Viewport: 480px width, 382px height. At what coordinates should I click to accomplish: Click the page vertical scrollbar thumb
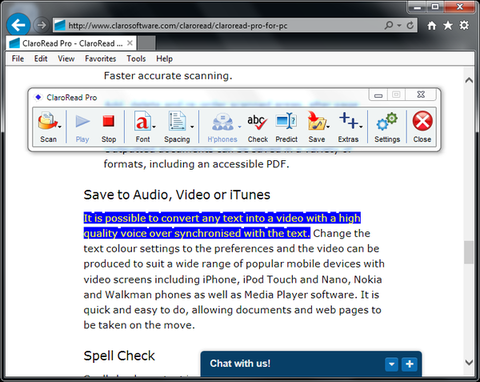click(x=469, y=252)
